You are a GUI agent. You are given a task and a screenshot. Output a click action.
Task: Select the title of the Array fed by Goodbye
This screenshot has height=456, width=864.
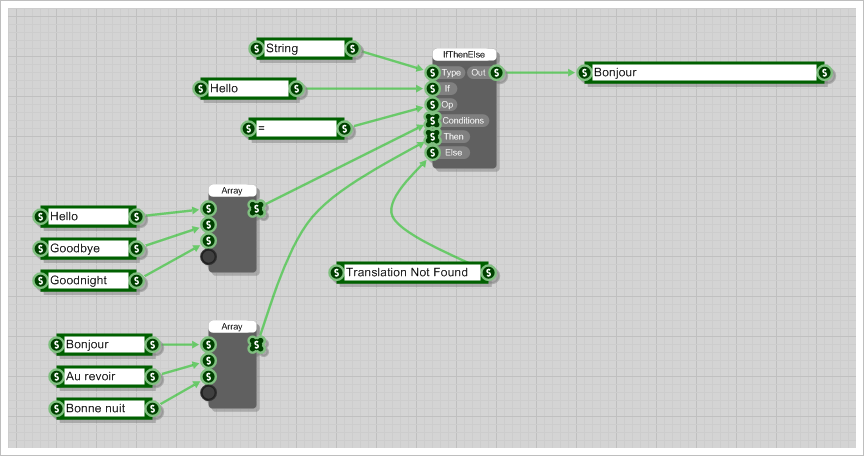pos(232,190)
